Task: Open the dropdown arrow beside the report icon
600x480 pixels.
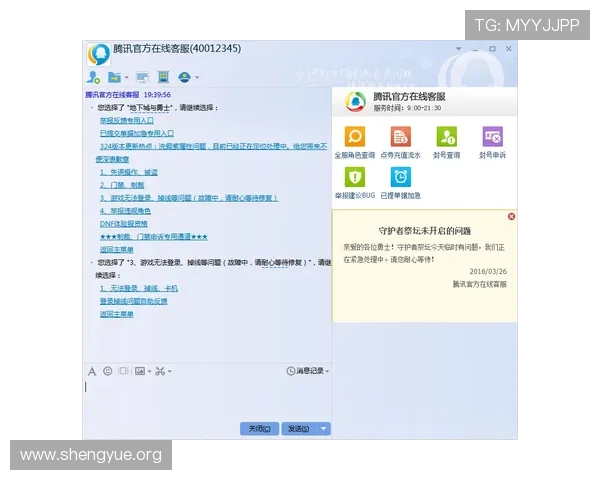Action: pyautogui.click(x=197, y=78)
